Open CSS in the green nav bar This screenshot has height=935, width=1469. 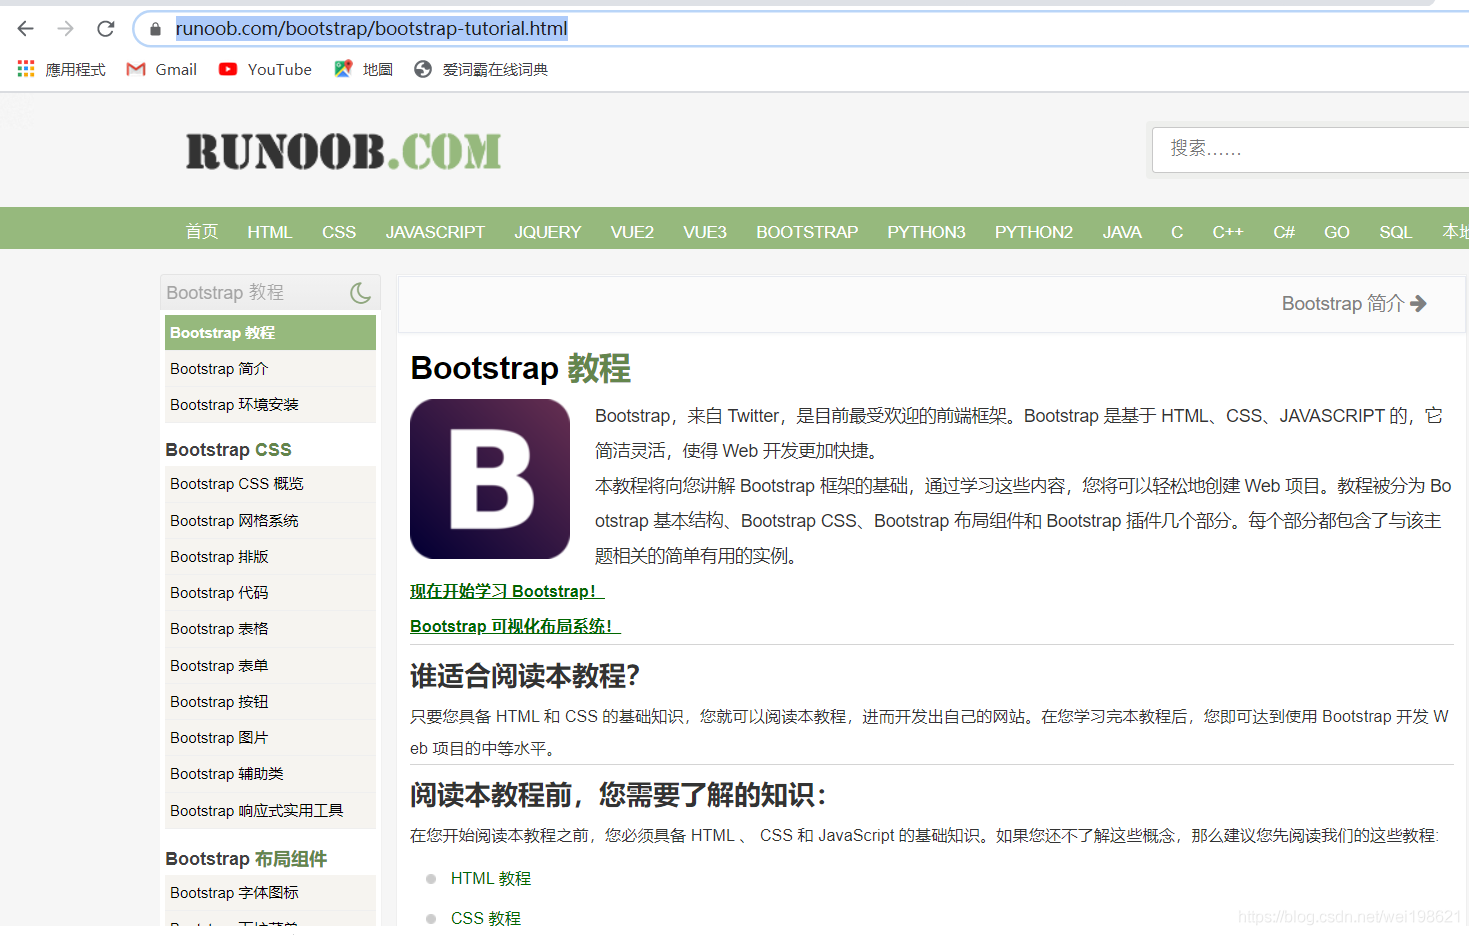339,232
